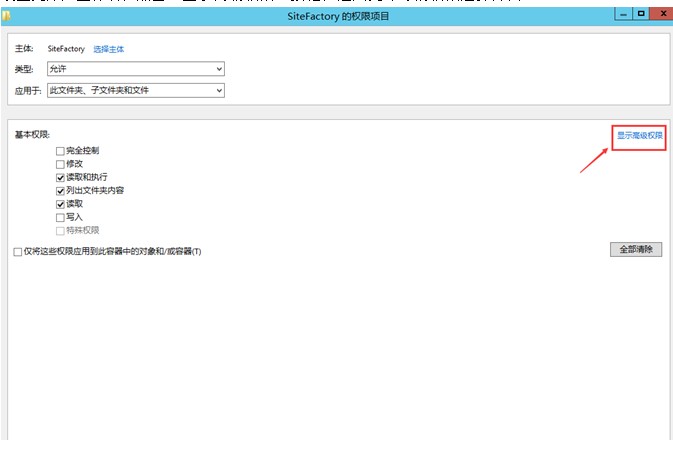The image size is (673, 454).
Task: Click the title bar text SiteFactory 的权限项目
Action: pyautogui.click(x=336, y=16)
